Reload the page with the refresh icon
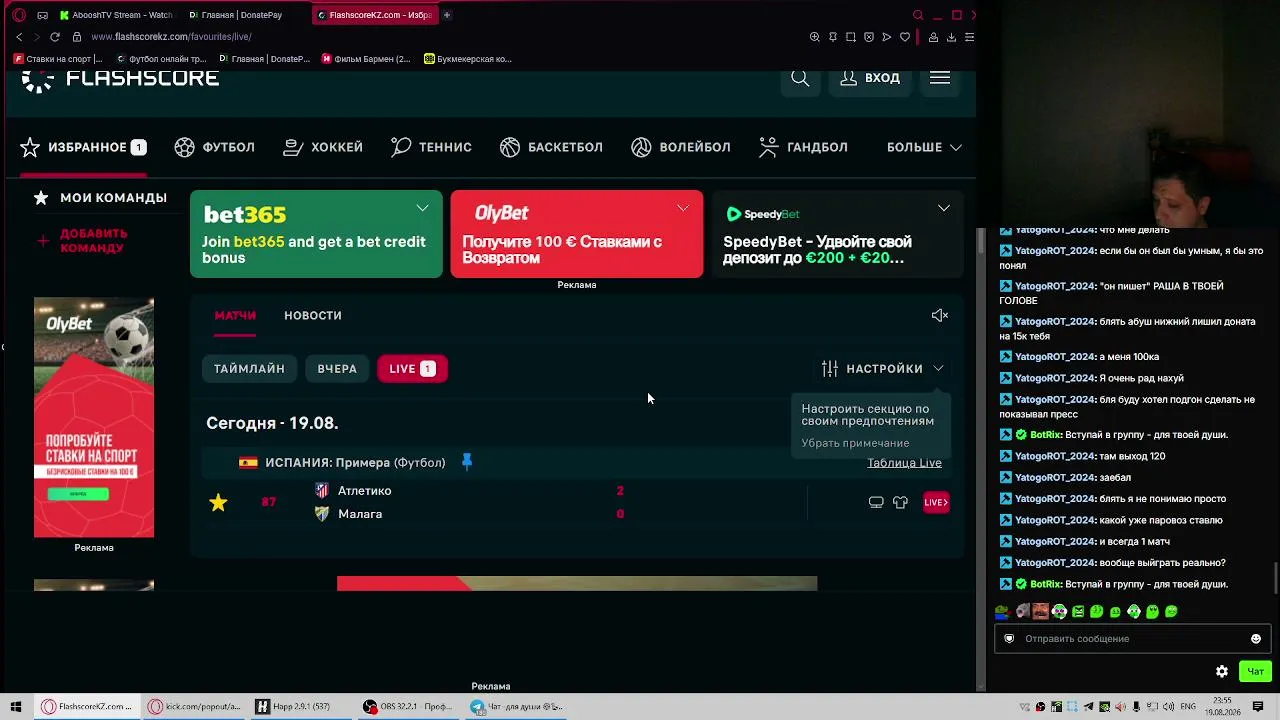This screenshot has width=1280, height=720. (x=55, y=37)
